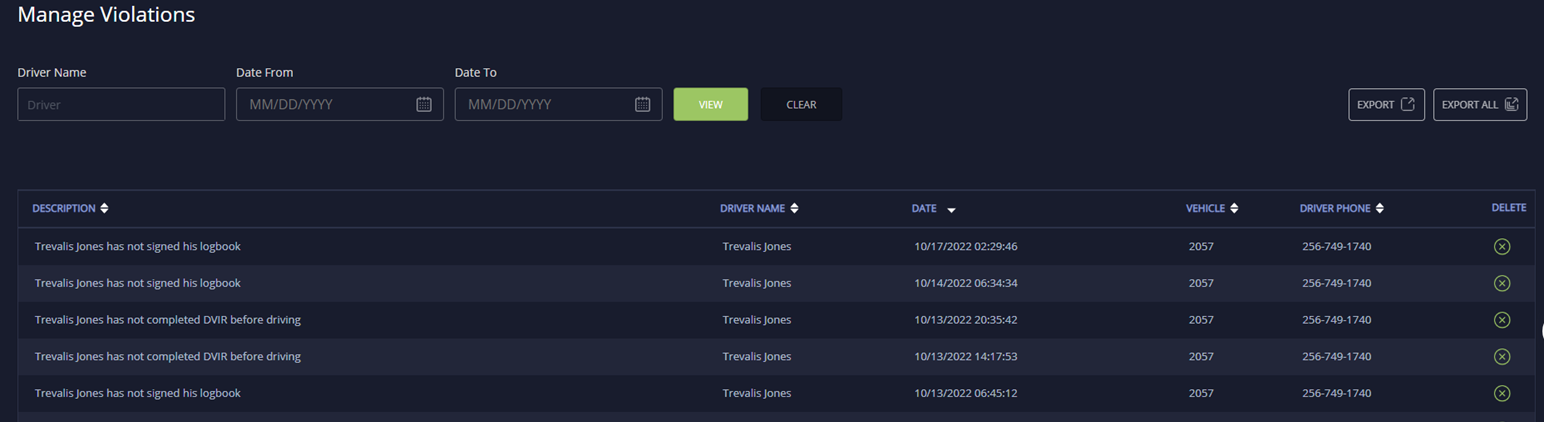Open the Date To calendar picker icon
Image resolution: width=1544 pixels, height=422 pixels.
tap(642, 104)
